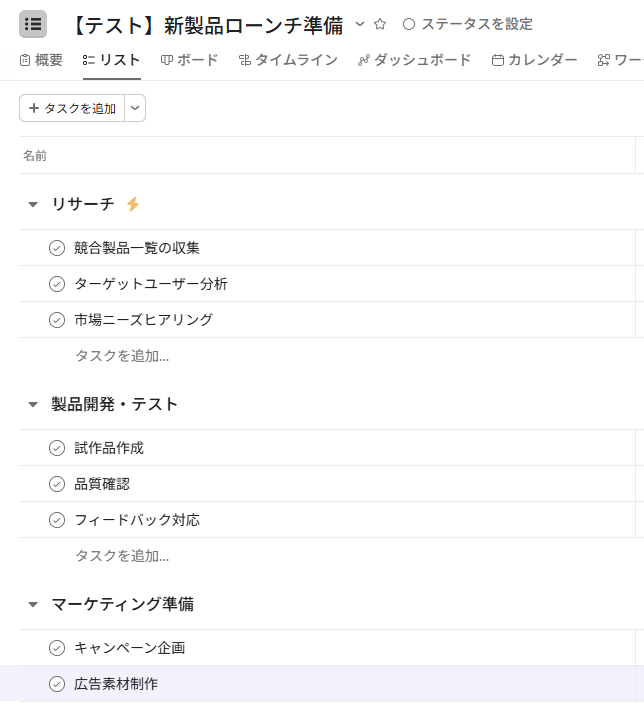Add a task under リサーチ section
644x710 pixels.
click(x=122, y=356)
